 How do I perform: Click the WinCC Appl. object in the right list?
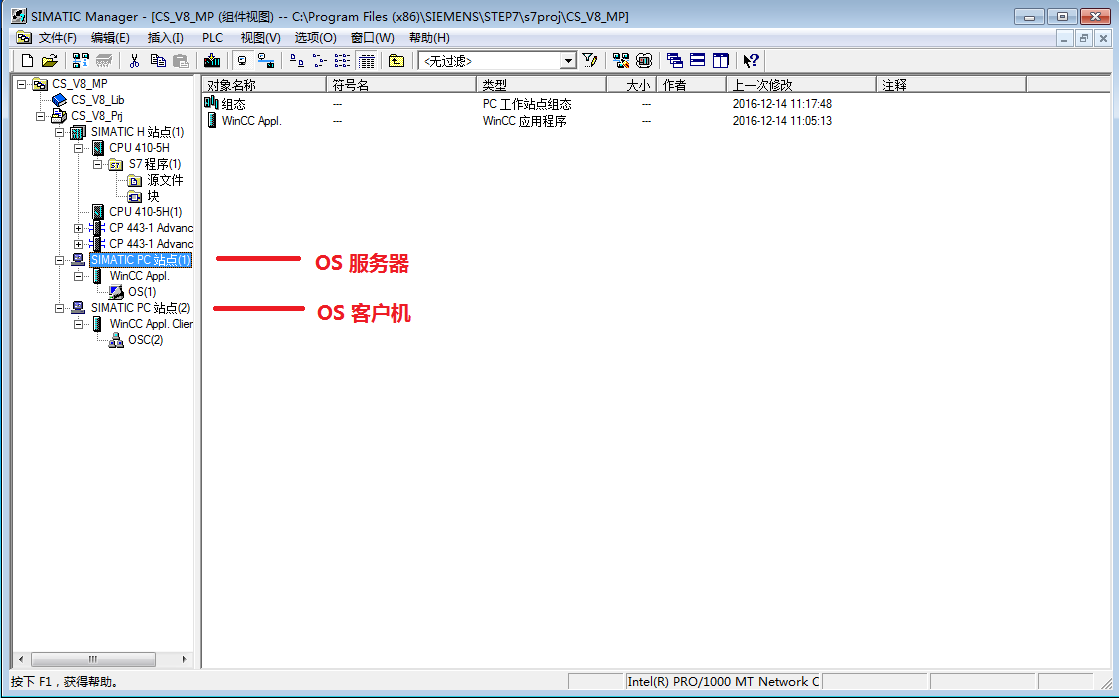tap(252, 121)
